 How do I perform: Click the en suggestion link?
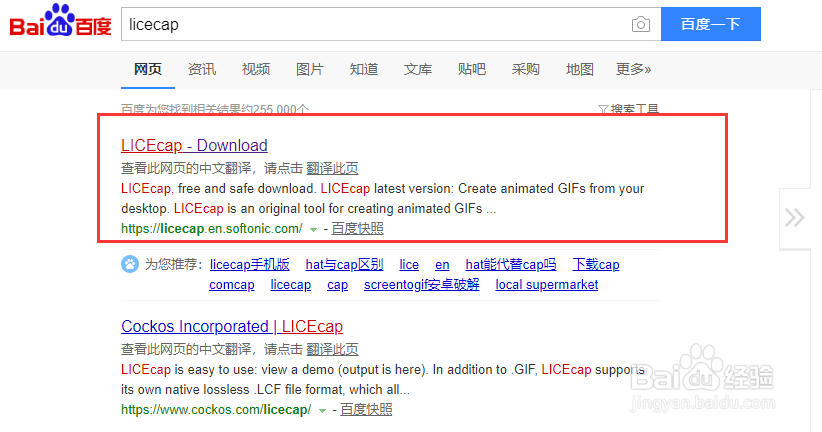point(442,265)
